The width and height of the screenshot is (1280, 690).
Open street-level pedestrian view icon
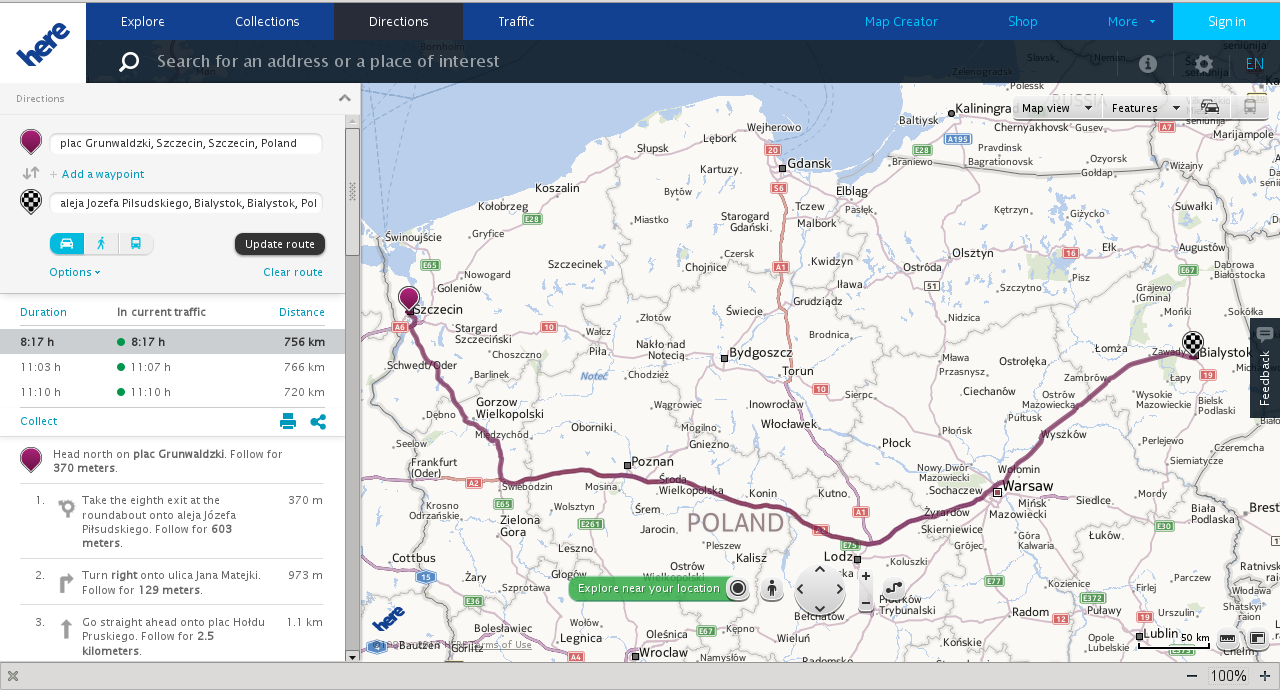coord(771,589)
